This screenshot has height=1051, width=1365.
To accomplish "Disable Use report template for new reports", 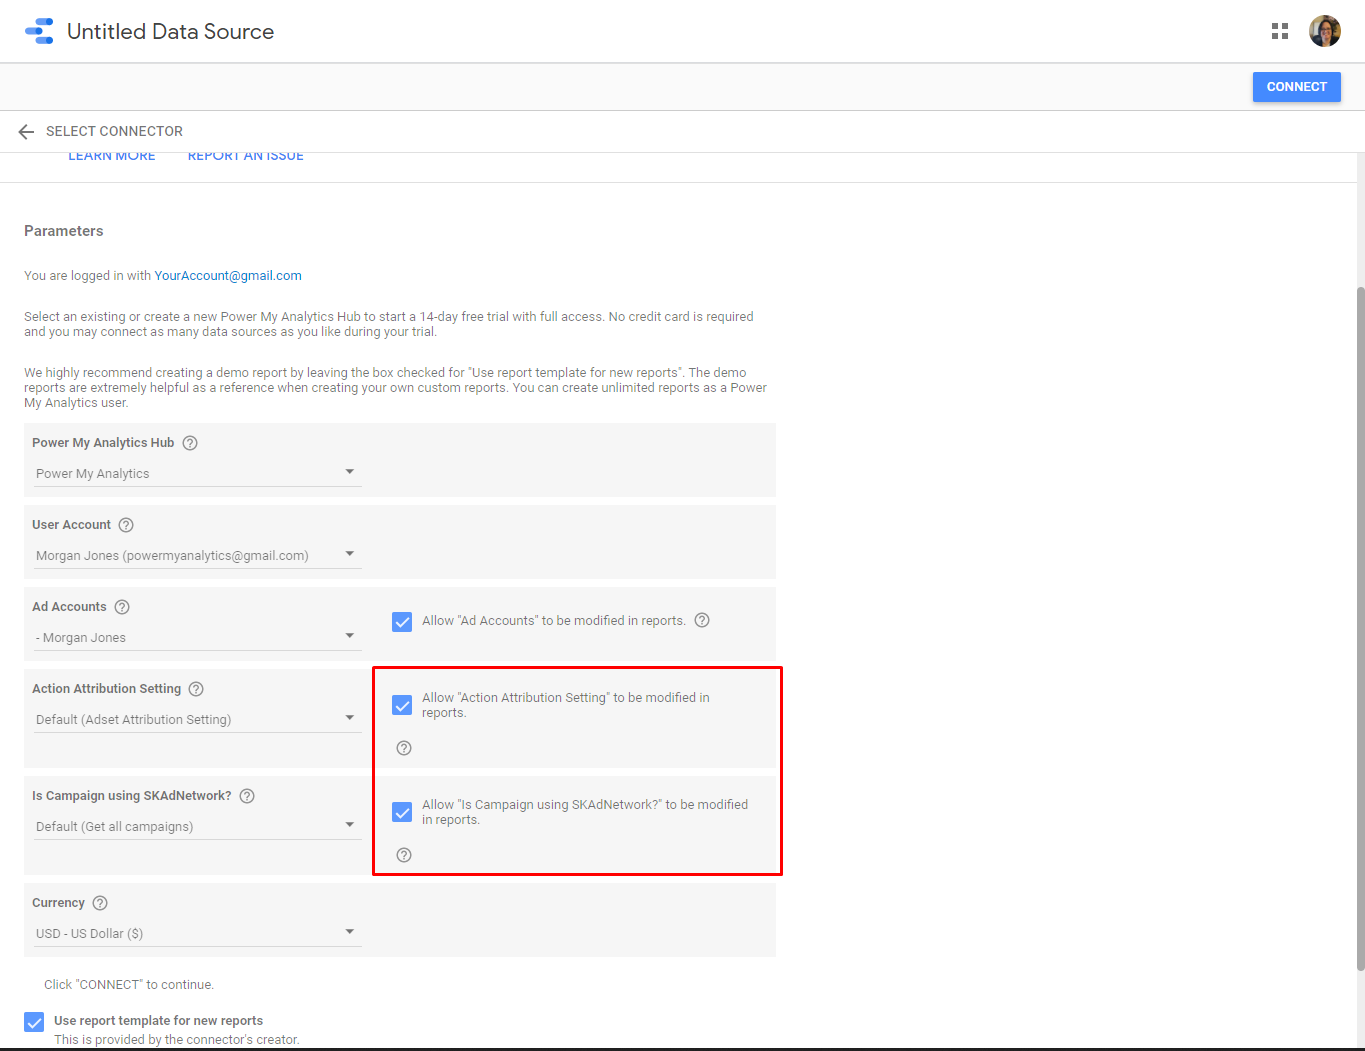I will click(x=34, y=1022).
